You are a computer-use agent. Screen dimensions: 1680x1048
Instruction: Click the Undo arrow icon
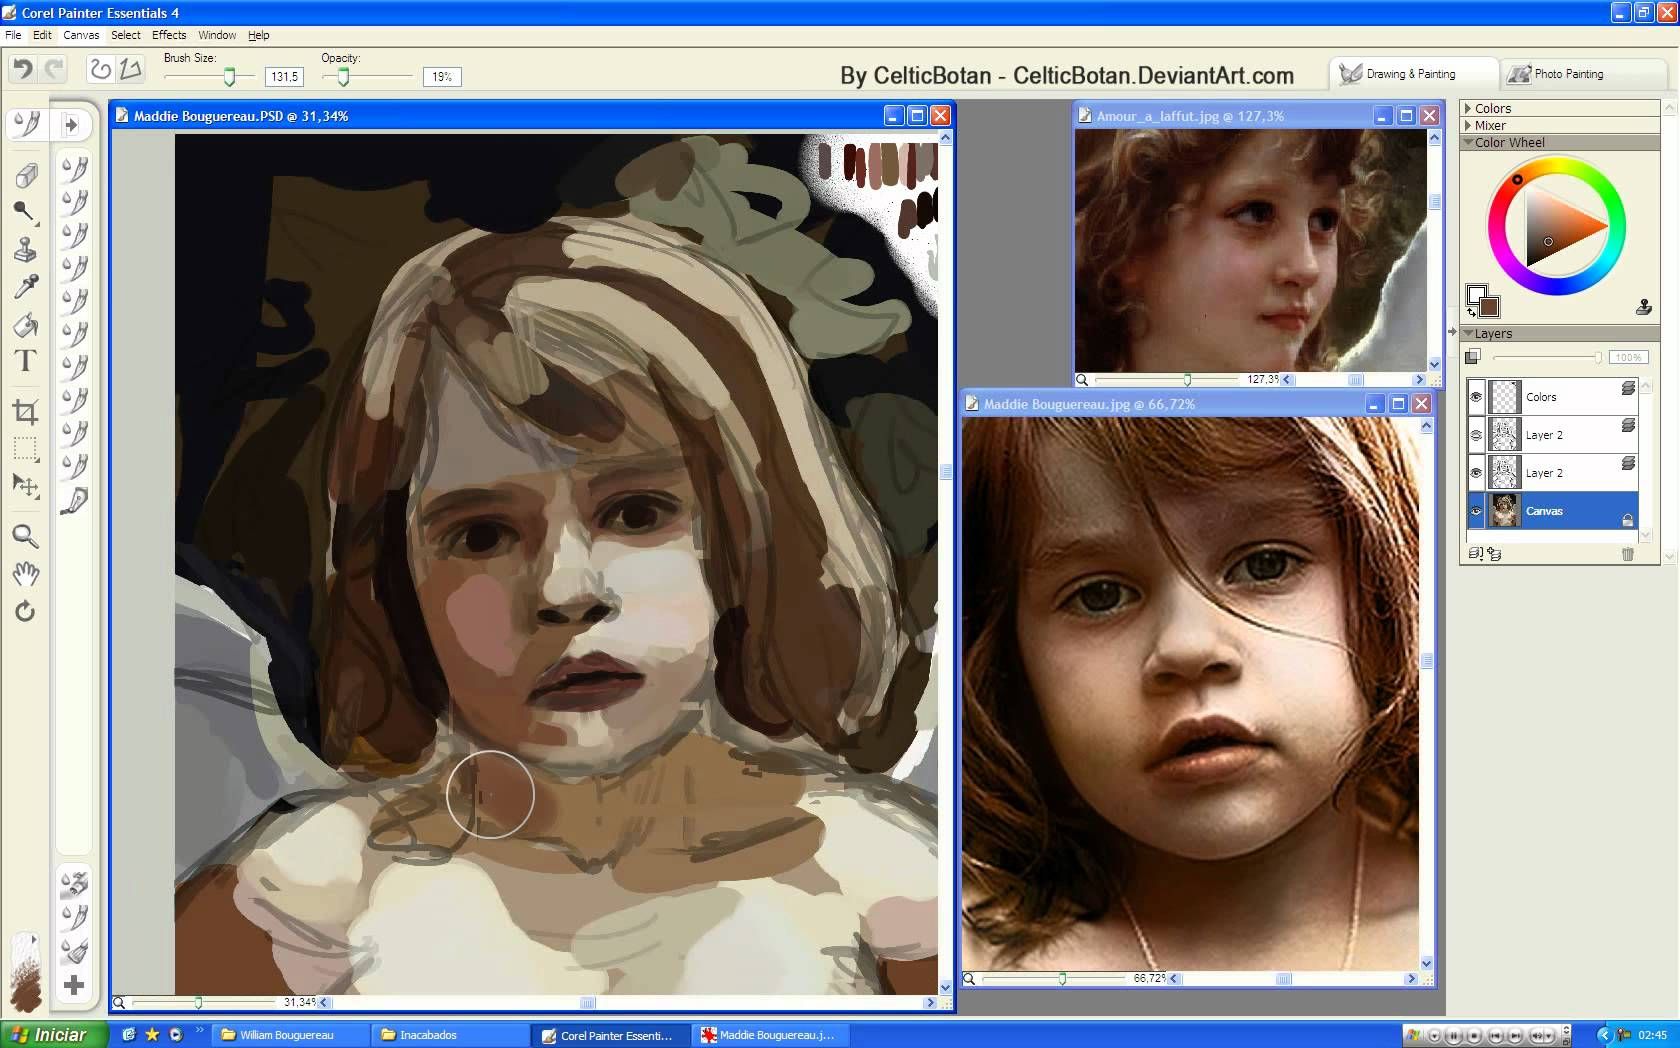[x=22, y=68]
